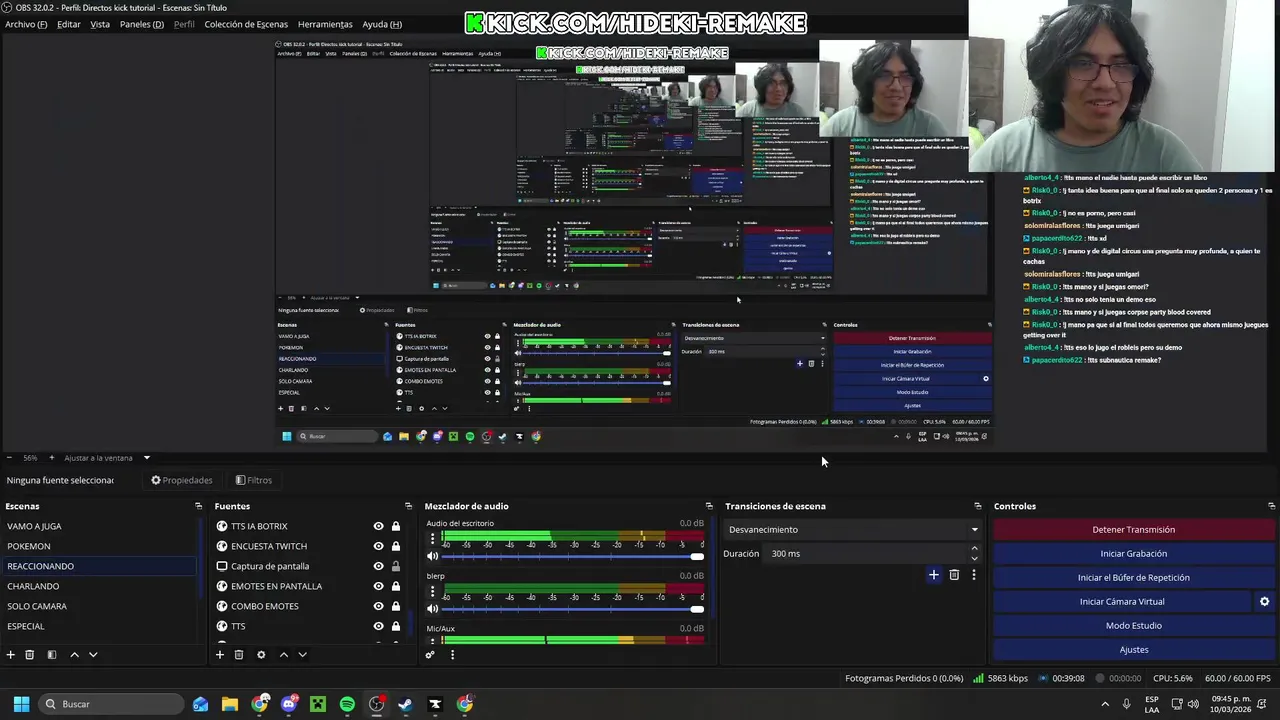Undock the Escenas panel
1280x720 pixels.
click(x=198, y=506)
